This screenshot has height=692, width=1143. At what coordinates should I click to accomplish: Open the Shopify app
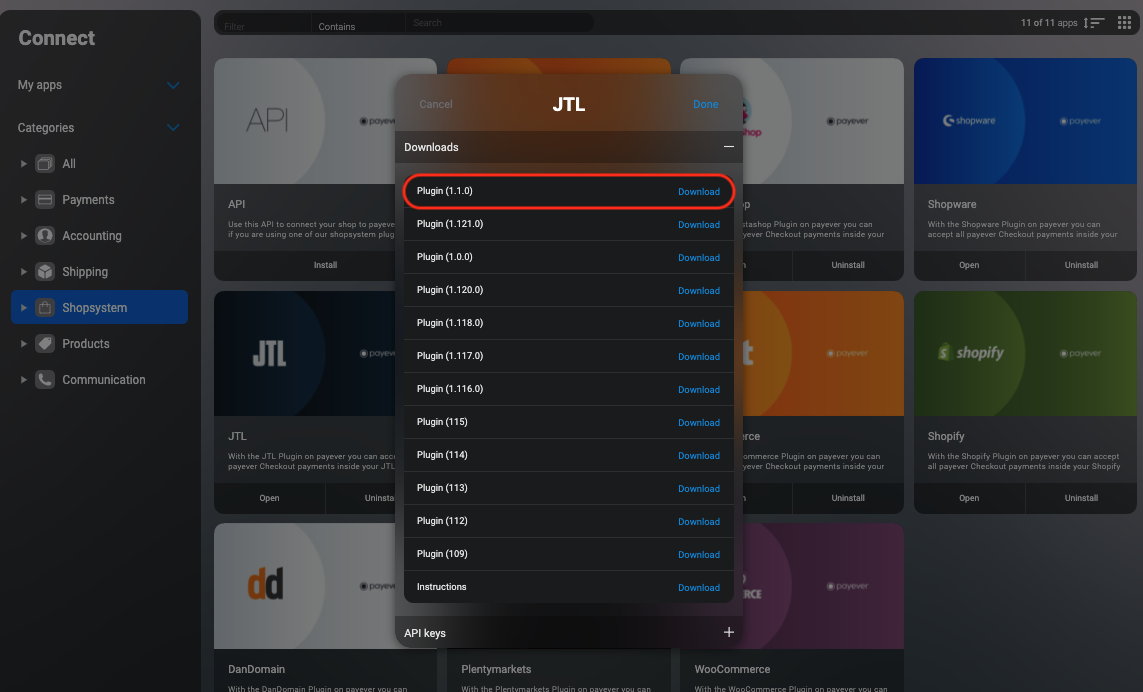click(x=969, y=498)
